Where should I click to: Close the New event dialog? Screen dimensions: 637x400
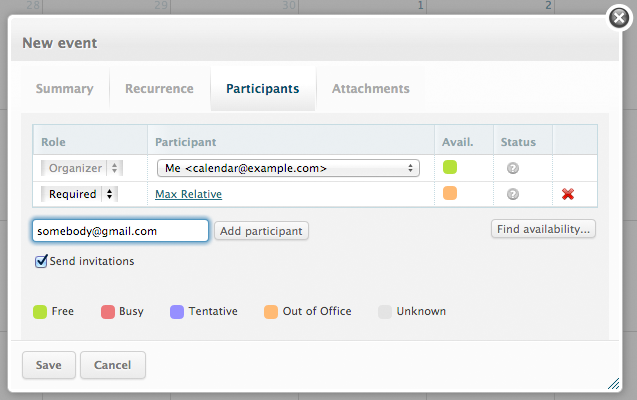tap(619, 18)
